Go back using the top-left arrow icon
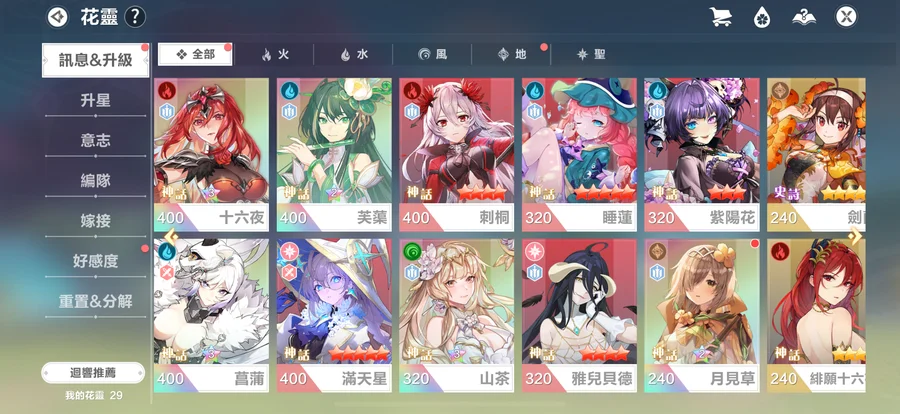Image resolution: width=900 pixels, height=414 pixels. point(57,17)
